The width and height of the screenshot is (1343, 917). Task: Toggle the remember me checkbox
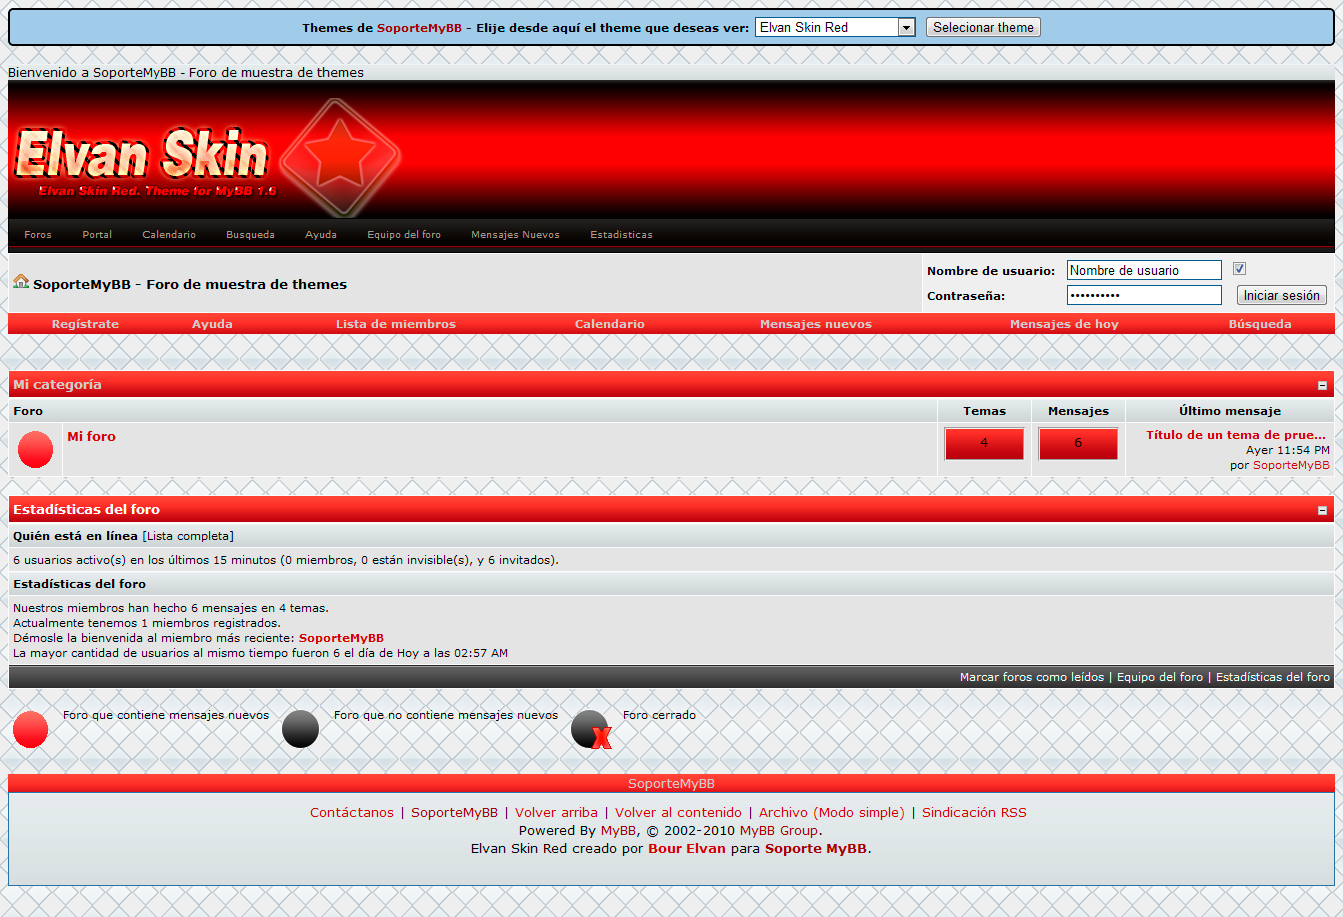click(1240, 269)
